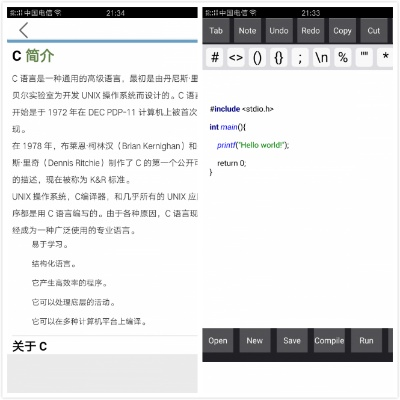Tap the '结构化语言。' list item

(54, 264)
